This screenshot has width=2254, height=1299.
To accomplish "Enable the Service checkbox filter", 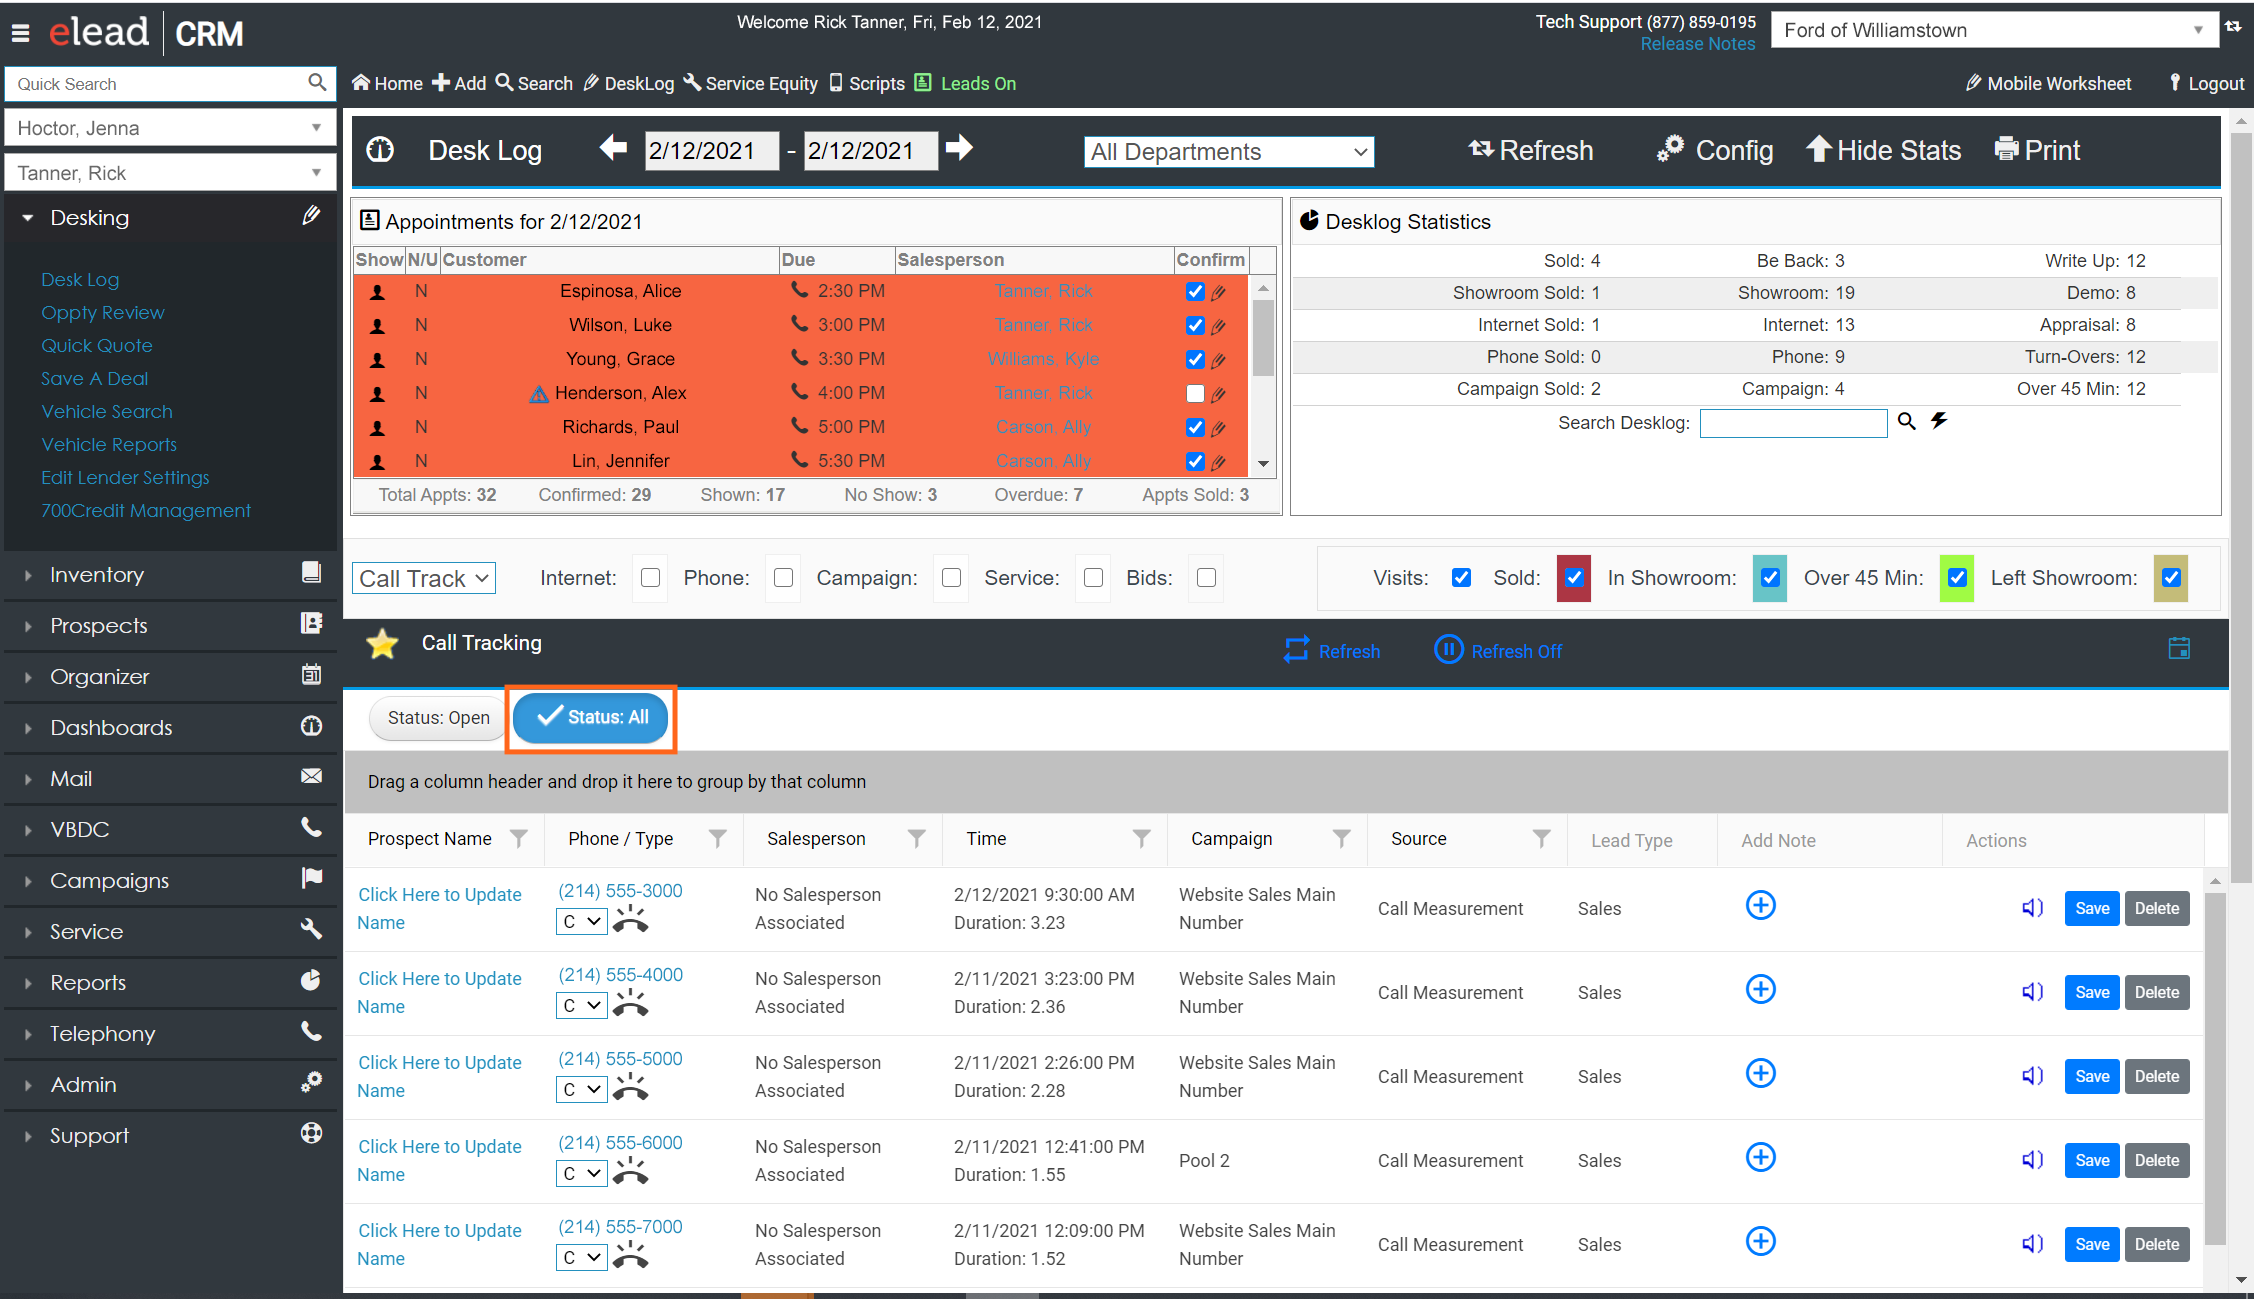I will [1093, 578].
